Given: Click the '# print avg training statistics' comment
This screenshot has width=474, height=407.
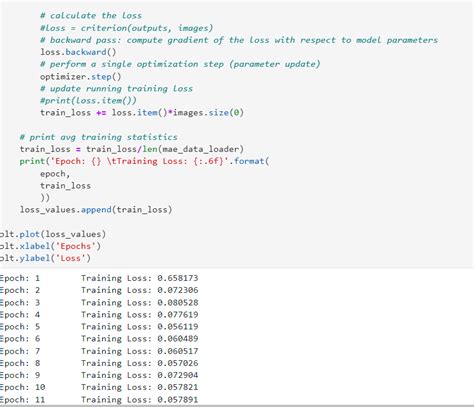Looking at the screenshot, I should pyautogui.click(x=99, y=137).
